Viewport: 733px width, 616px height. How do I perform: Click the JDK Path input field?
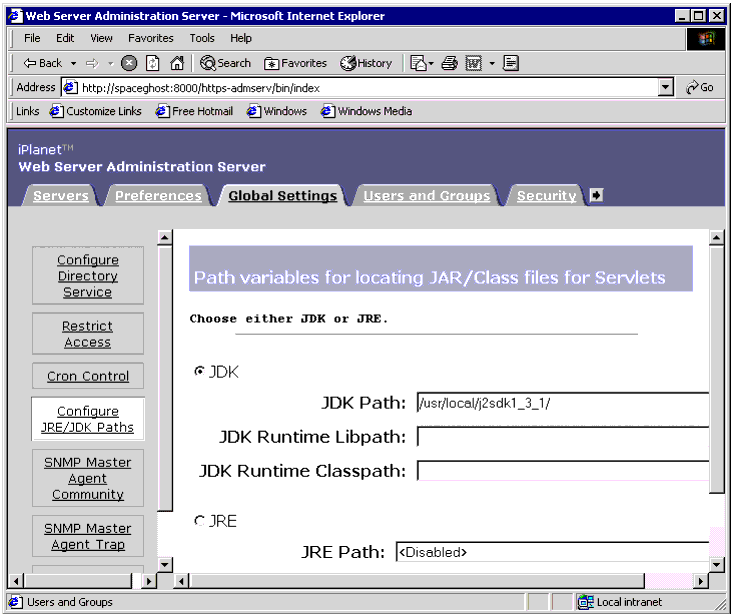tap(563, 402)
